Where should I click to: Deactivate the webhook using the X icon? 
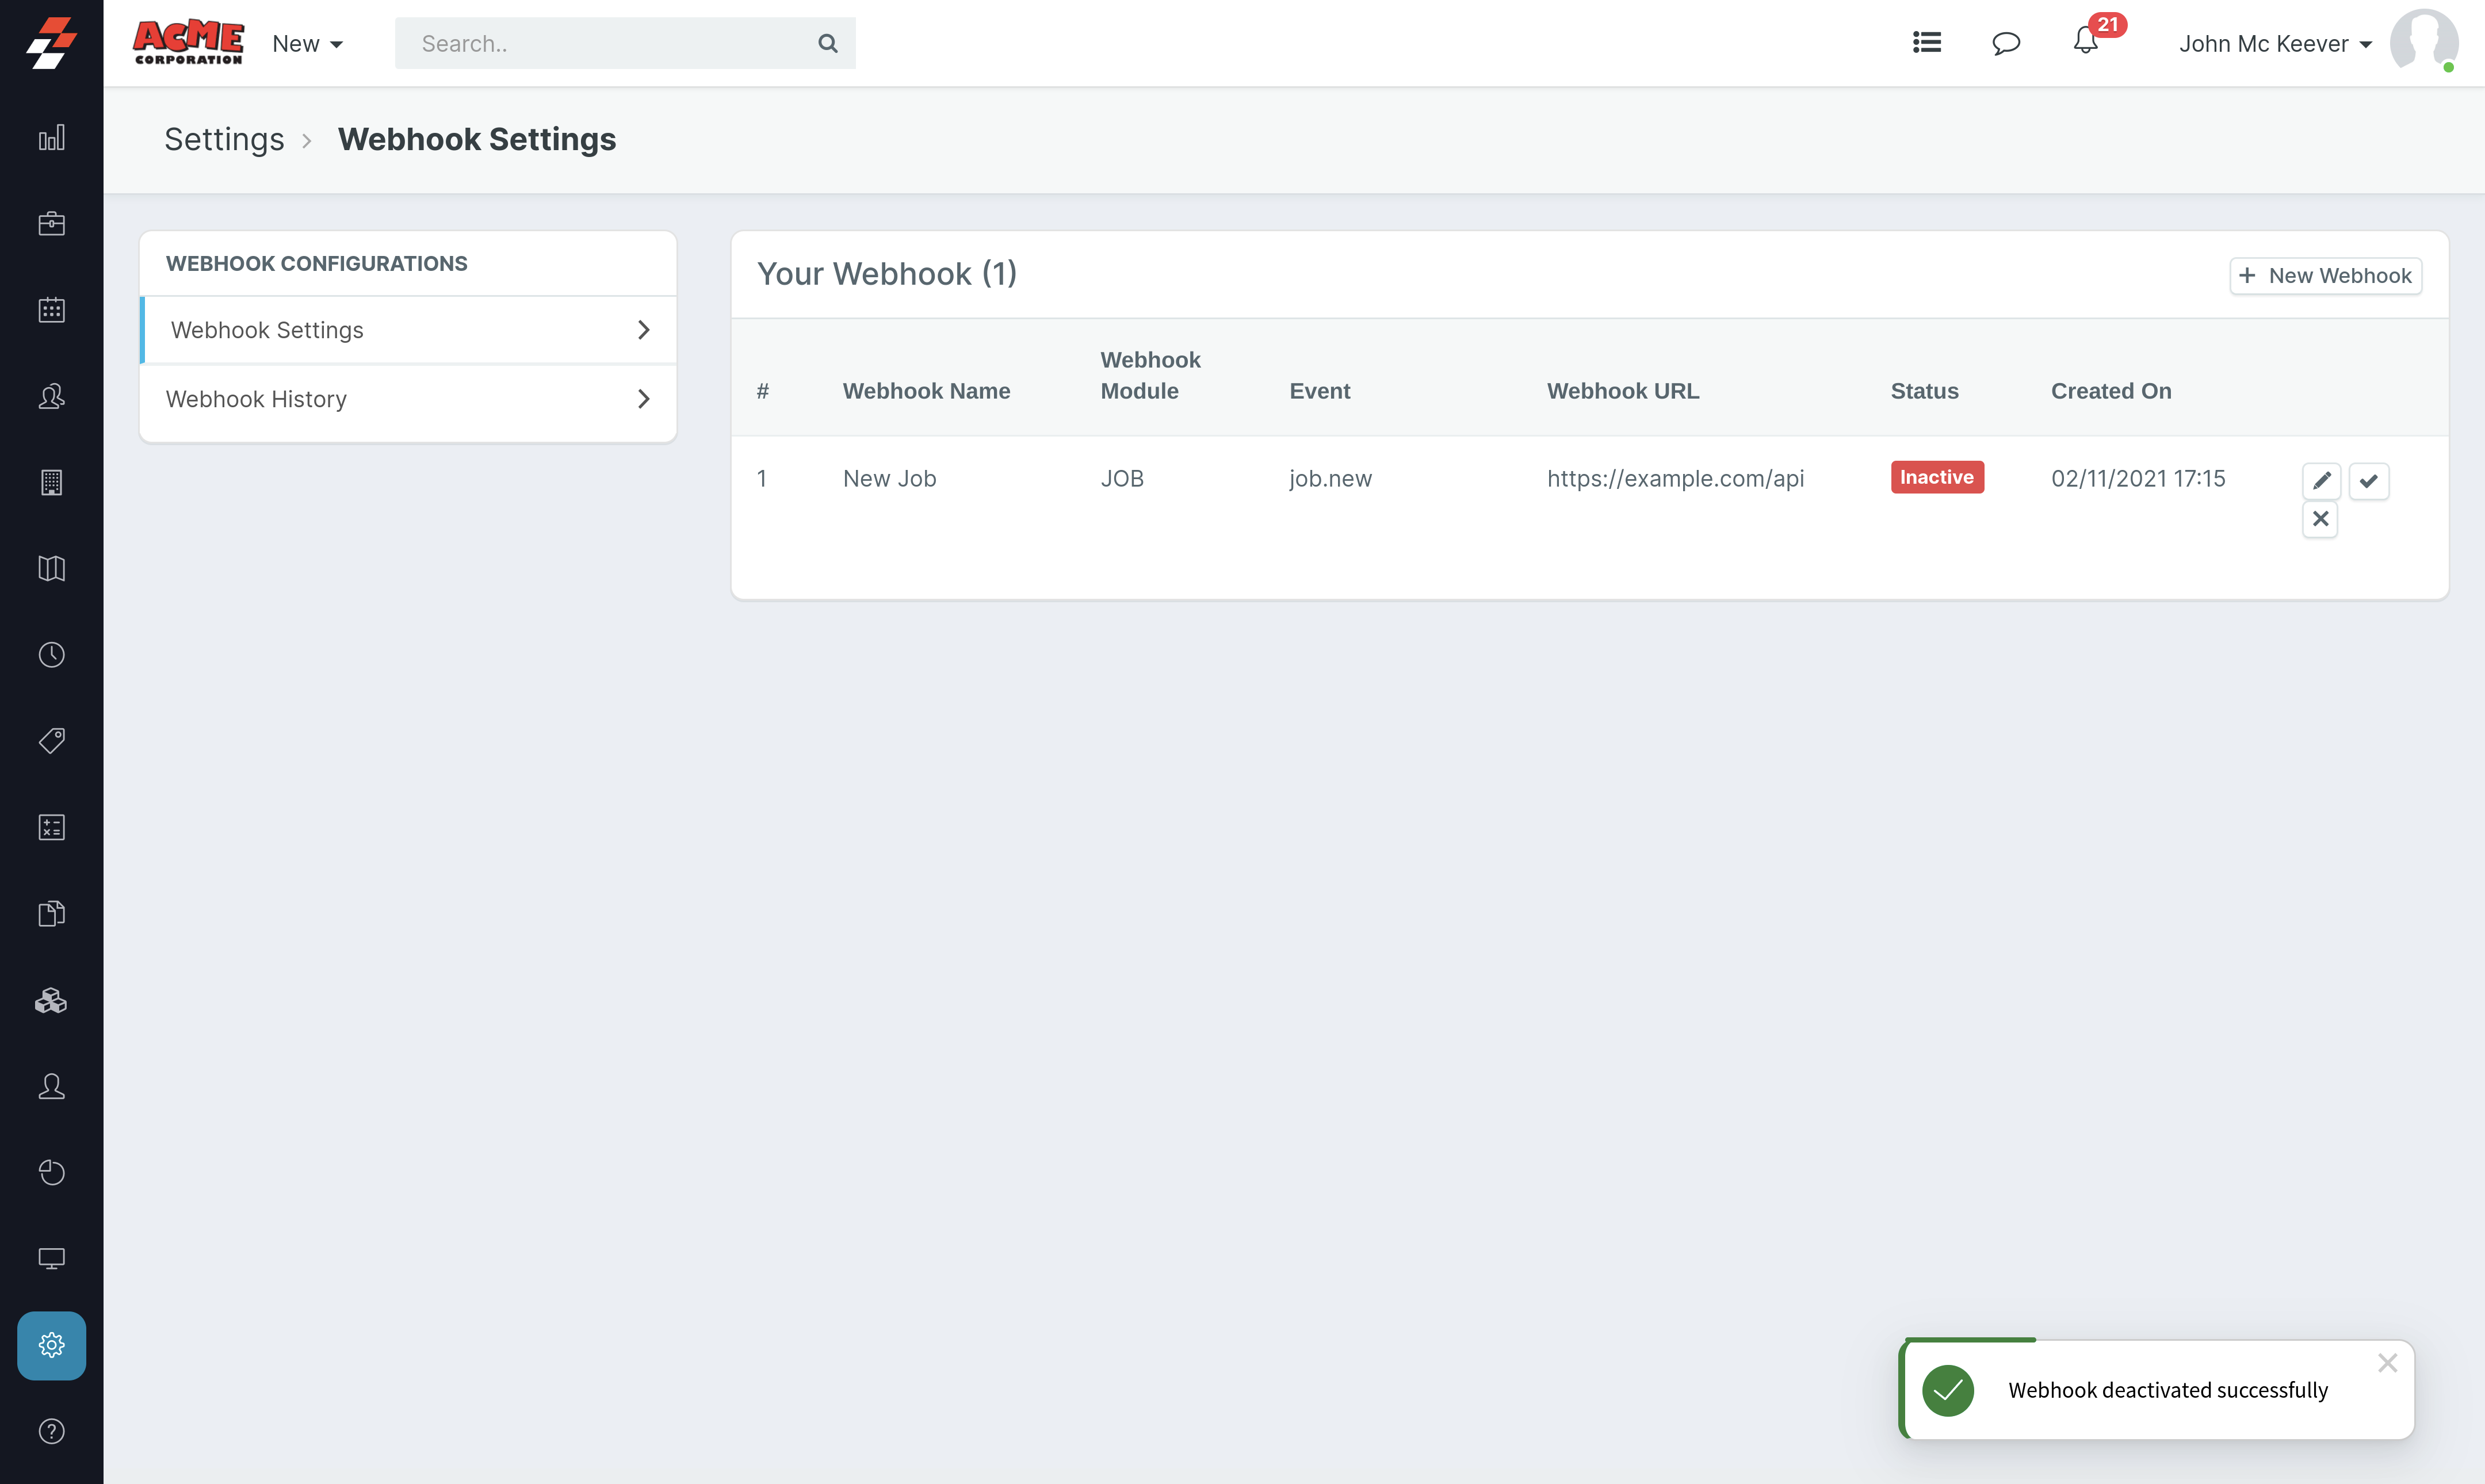coord(2321,519)
